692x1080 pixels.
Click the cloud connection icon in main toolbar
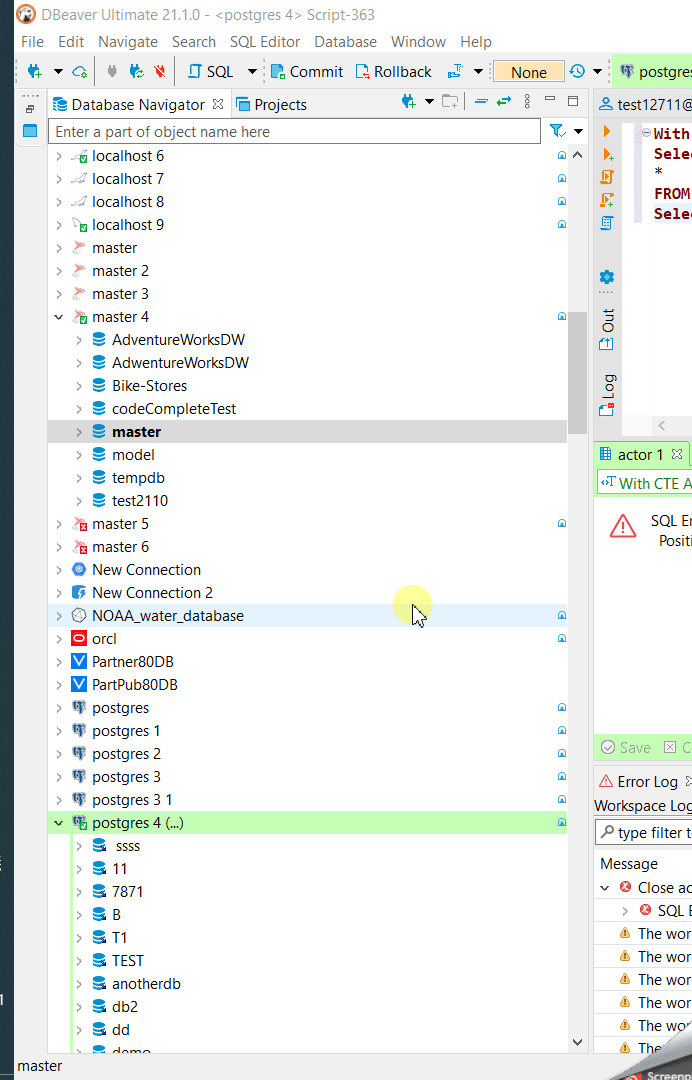(x=80, y=72)
